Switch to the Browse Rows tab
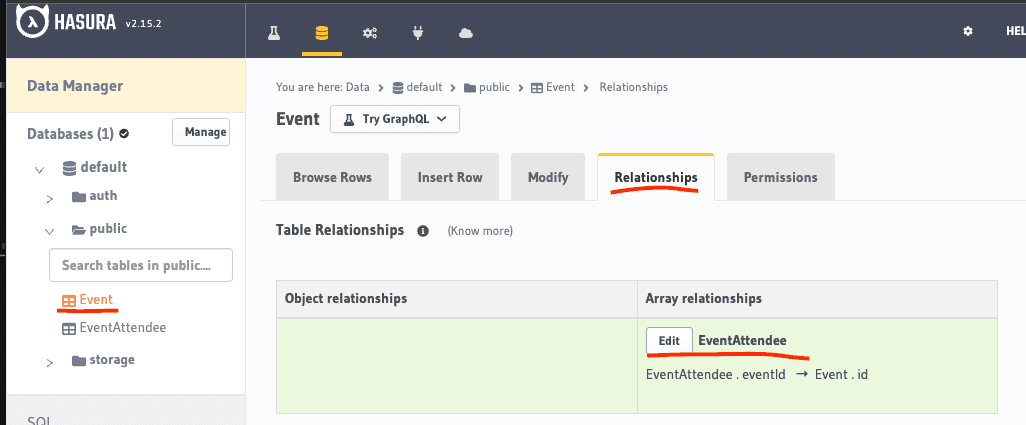Screen dimensions: 1026x425 pyautogui.click(x=332, y=178)
